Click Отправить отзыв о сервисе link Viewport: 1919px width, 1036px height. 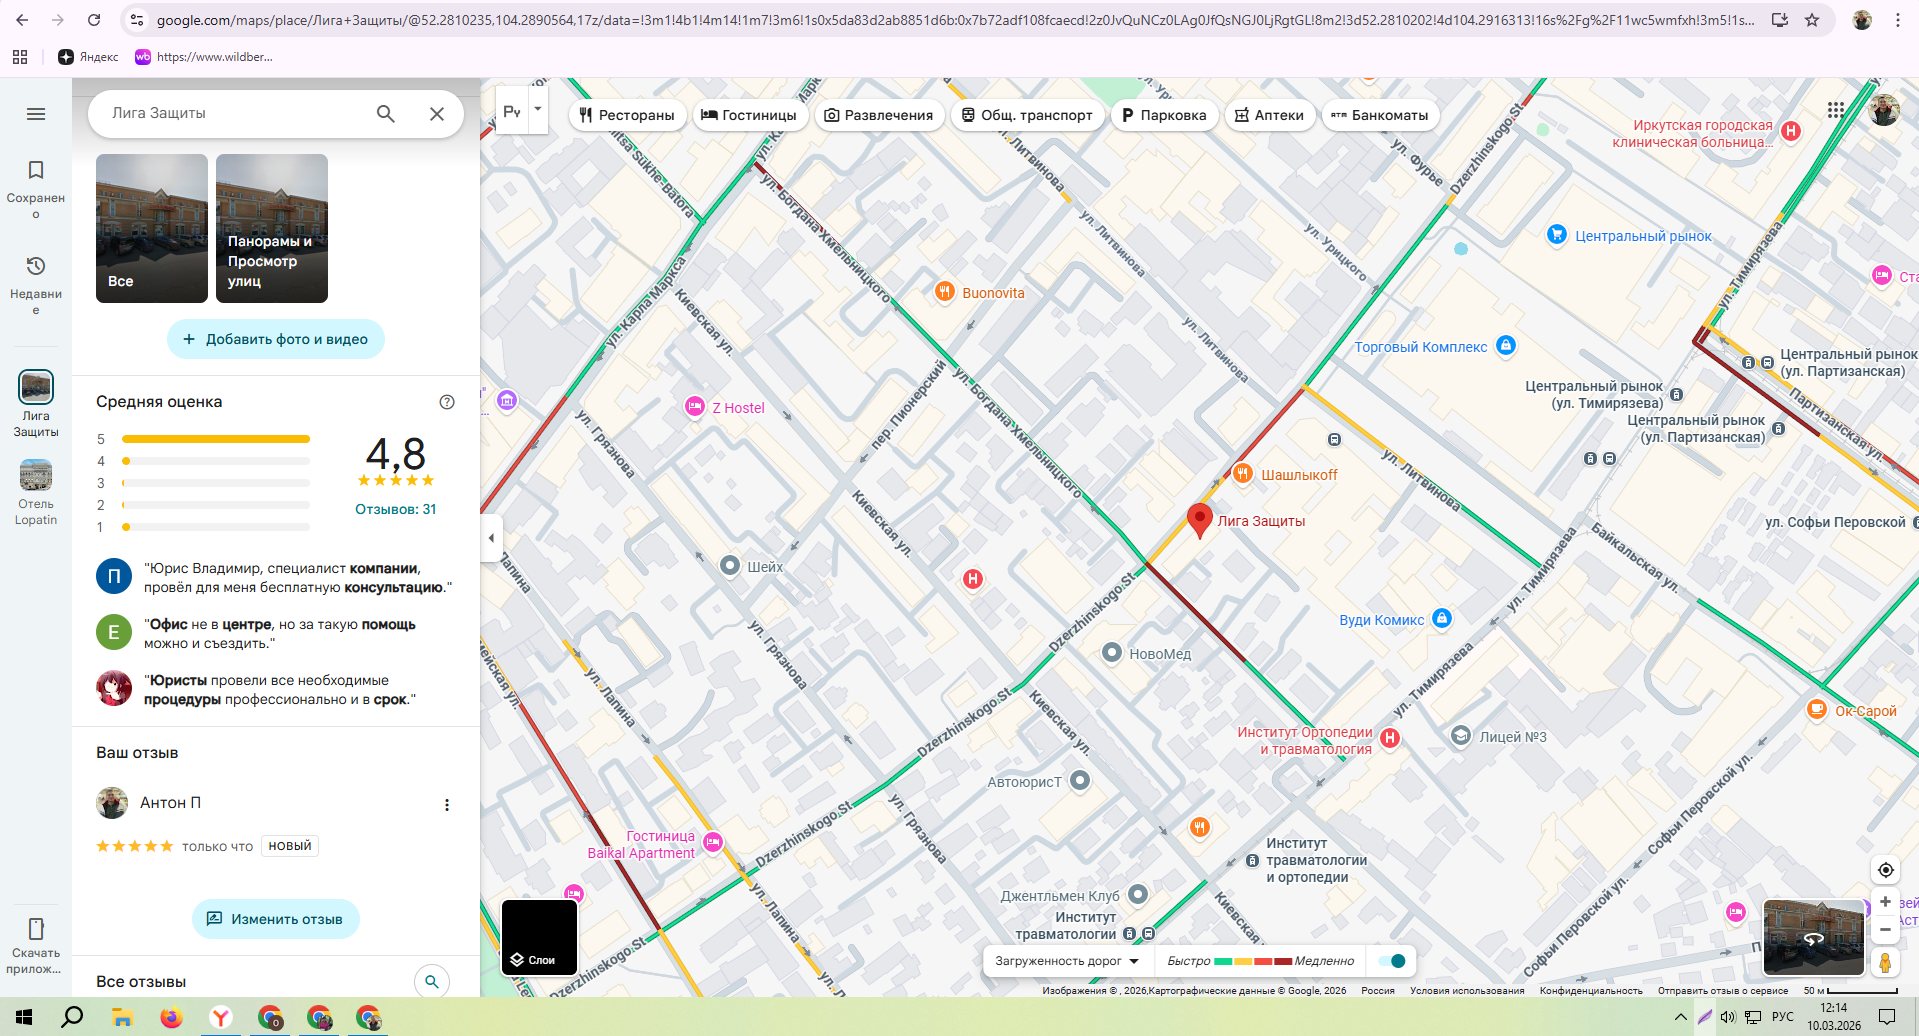[x=1723, y=991]
